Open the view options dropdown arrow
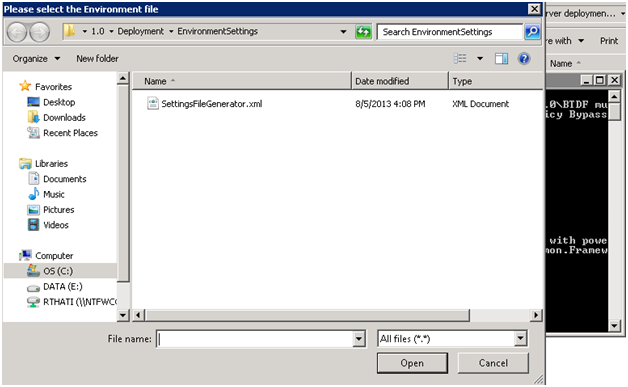Screen dimensions: 628x387 coord(480,59)
